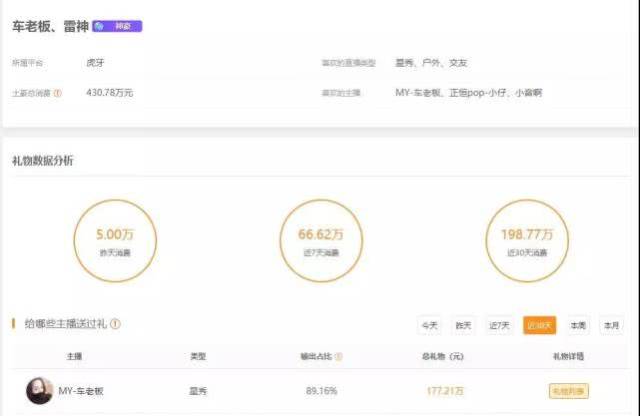Click the 给哪些主播送过礼 section title
The height and width of the screenshot is (416, 640).
tap(66, 324)
